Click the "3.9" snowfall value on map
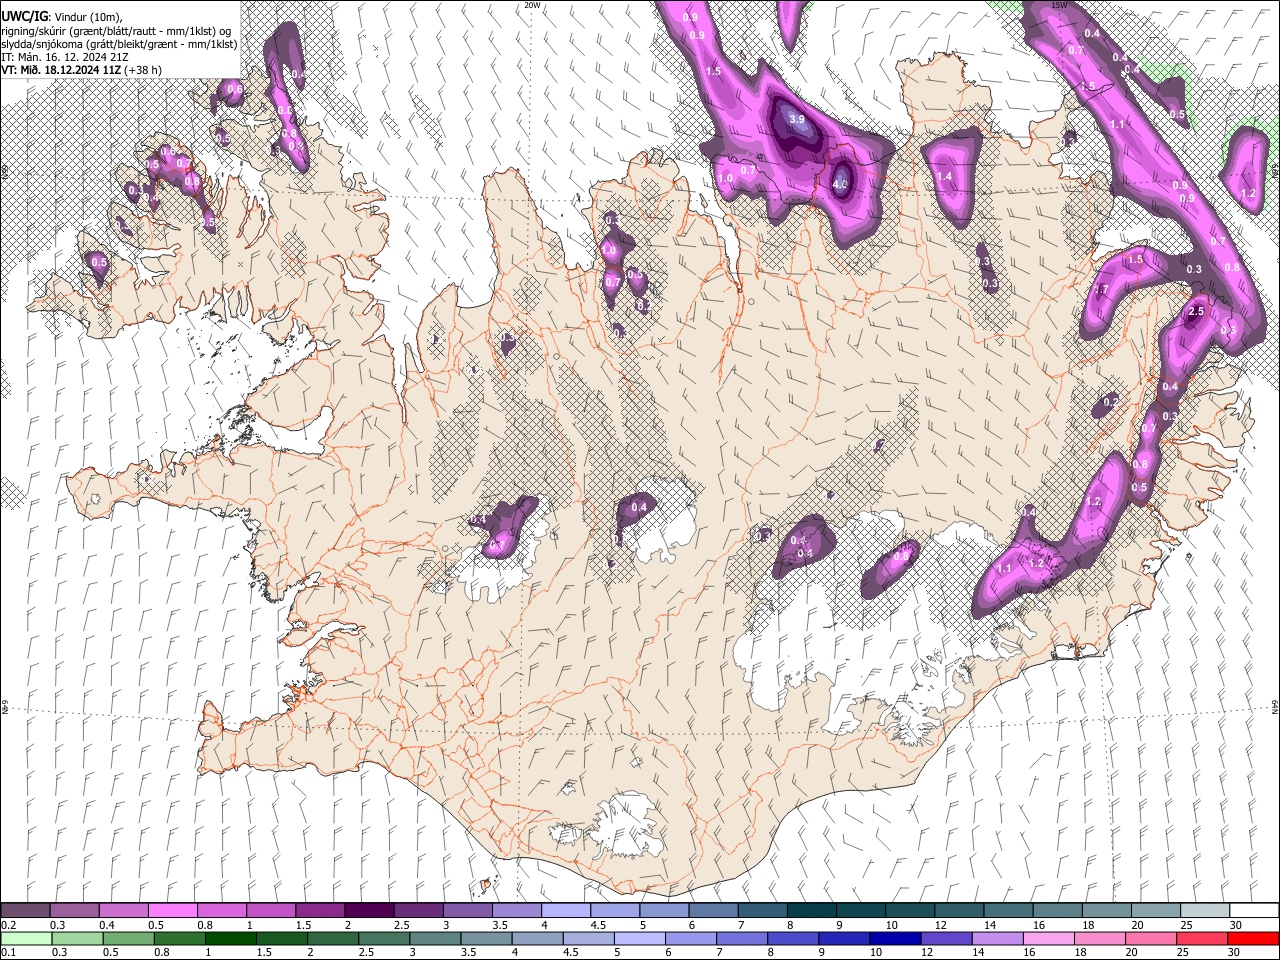The height and width of the screenshot is (960, 1280). point(797,119)
